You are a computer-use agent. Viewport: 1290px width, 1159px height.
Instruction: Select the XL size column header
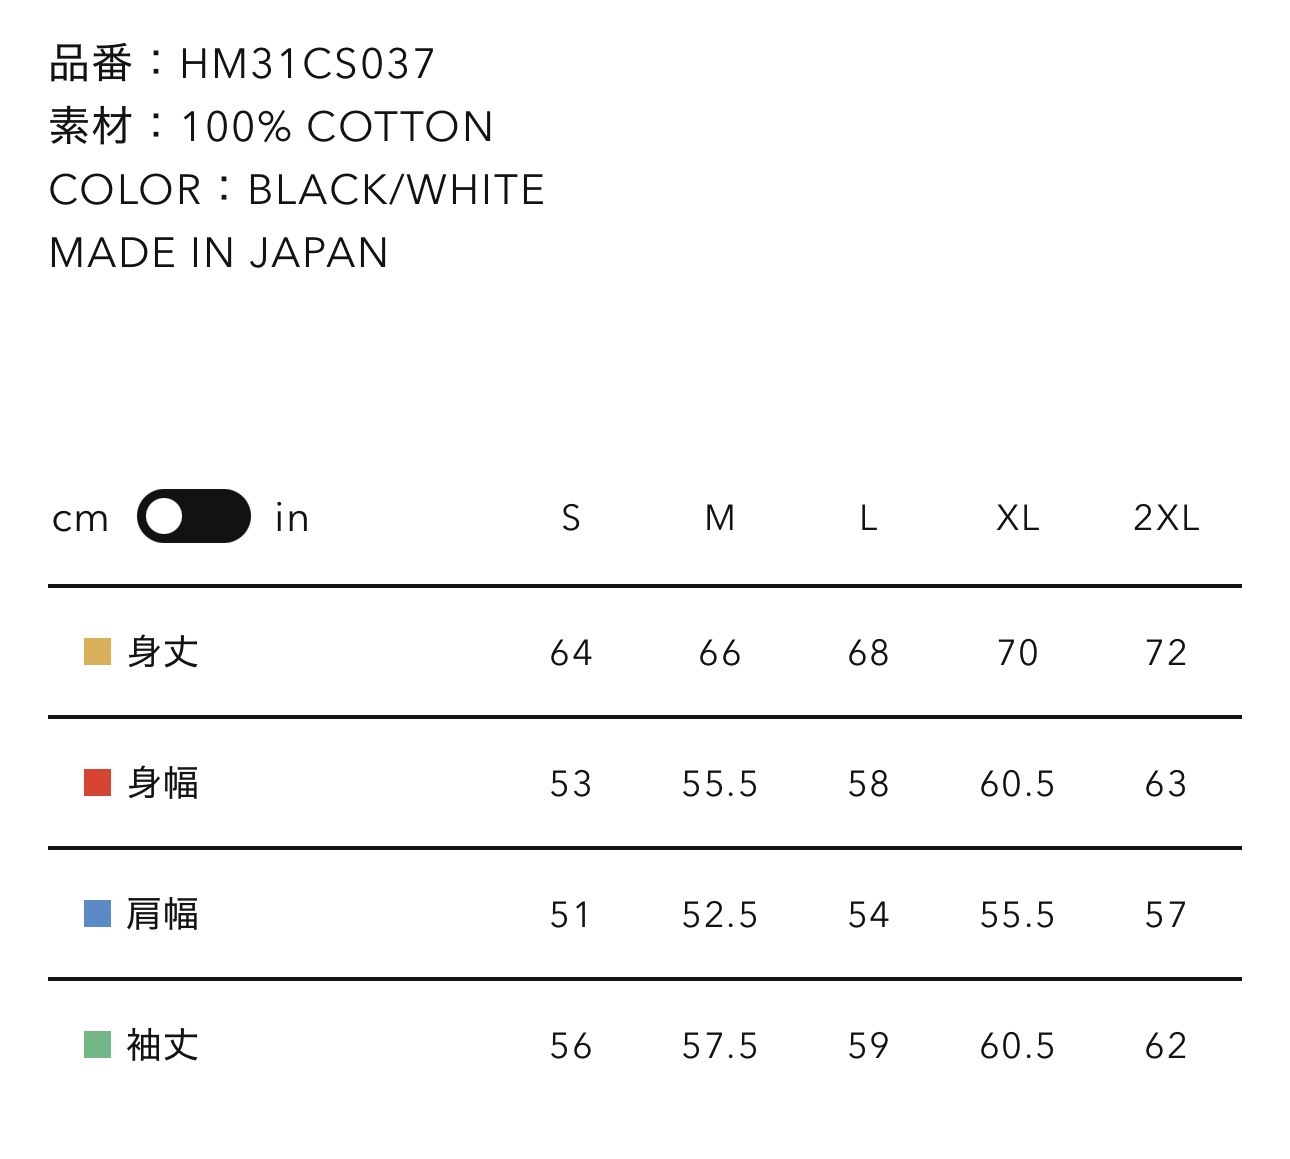[1018, 518]
